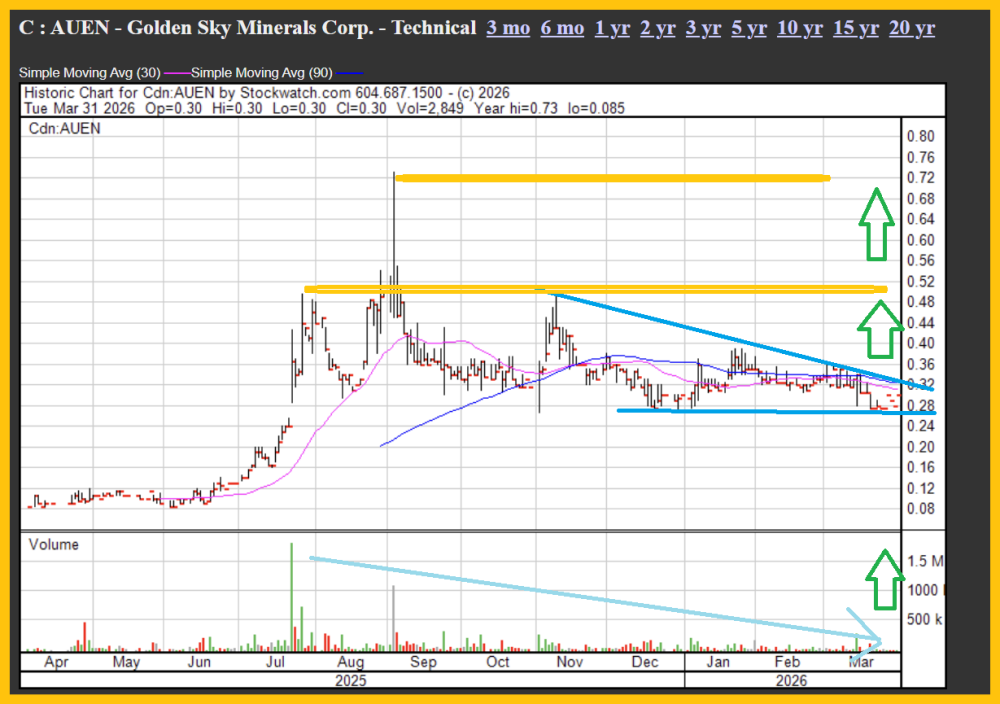Image resolution: width=1000 pixels, height=704 pixels.
Task: Switch the chart to 1 yr
Action: [x=612, y=28]
